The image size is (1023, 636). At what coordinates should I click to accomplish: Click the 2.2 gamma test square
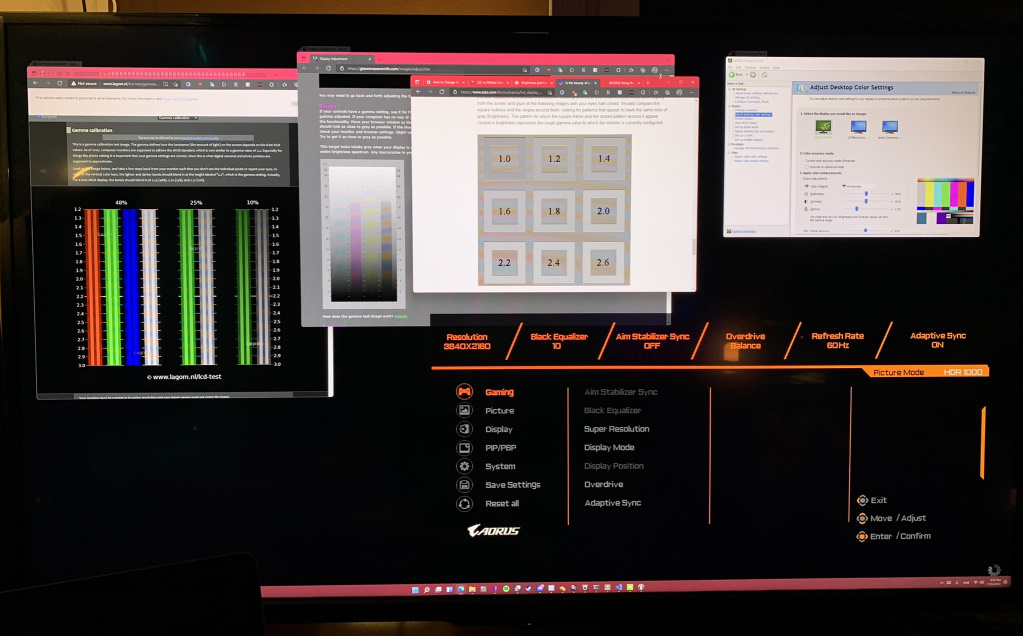pyautogui.click(x=504, y=262)
